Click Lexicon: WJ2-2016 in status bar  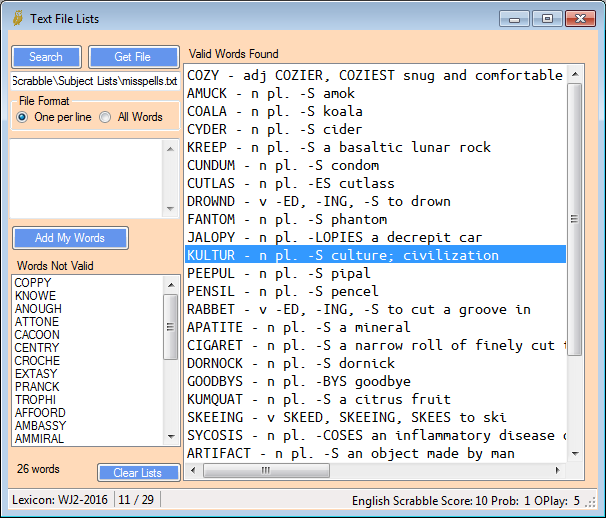click(60, 500)
